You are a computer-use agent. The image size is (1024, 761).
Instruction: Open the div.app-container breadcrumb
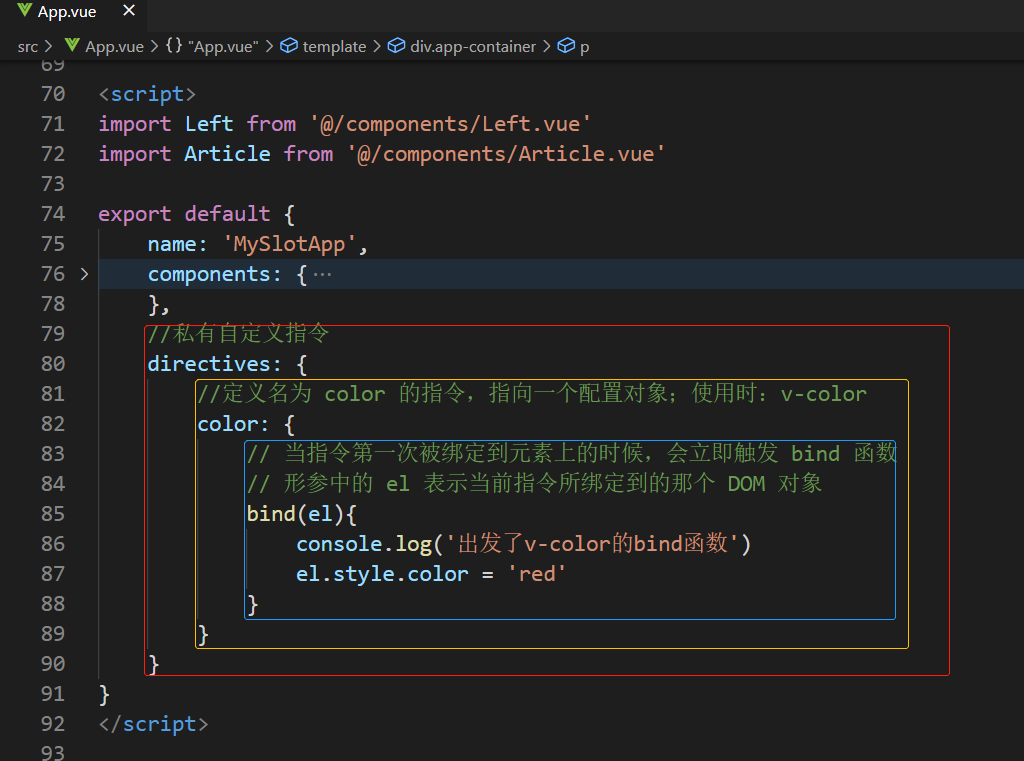pos(473,46)
